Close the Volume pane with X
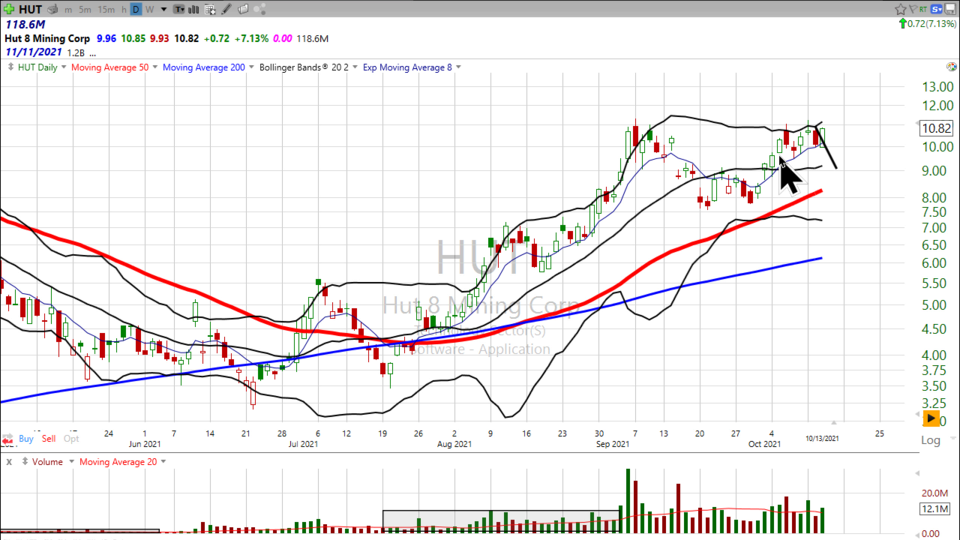Image resolution: width=960 pixels, height=540 pixels. [x=8, y=462]
